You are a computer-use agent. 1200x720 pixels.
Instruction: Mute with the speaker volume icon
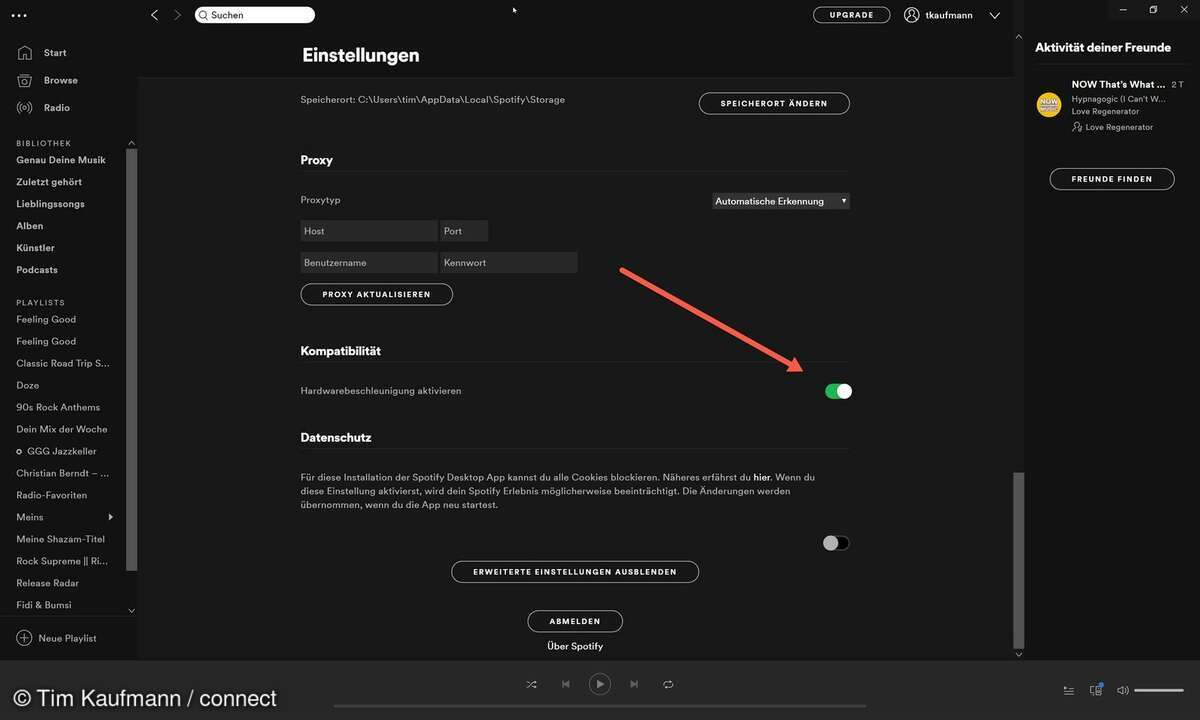coord(1123,690)
